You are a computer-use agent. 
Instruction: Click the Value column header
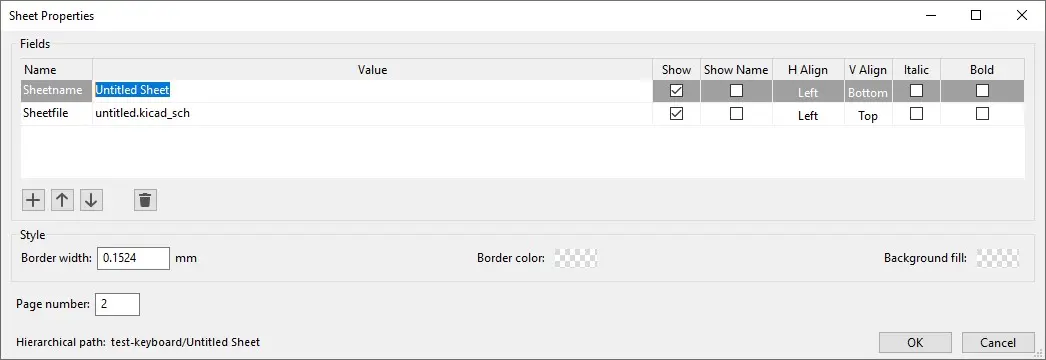tap(372, 69)
